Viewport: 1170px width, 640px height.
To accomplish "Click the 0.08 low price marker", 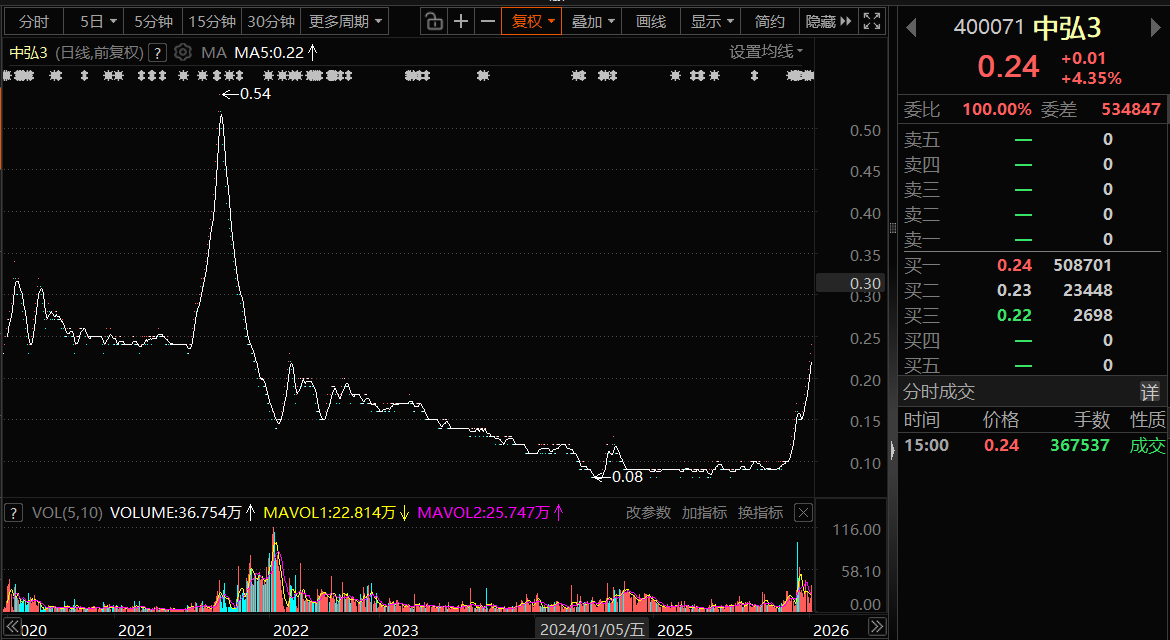I will [619, 477].
